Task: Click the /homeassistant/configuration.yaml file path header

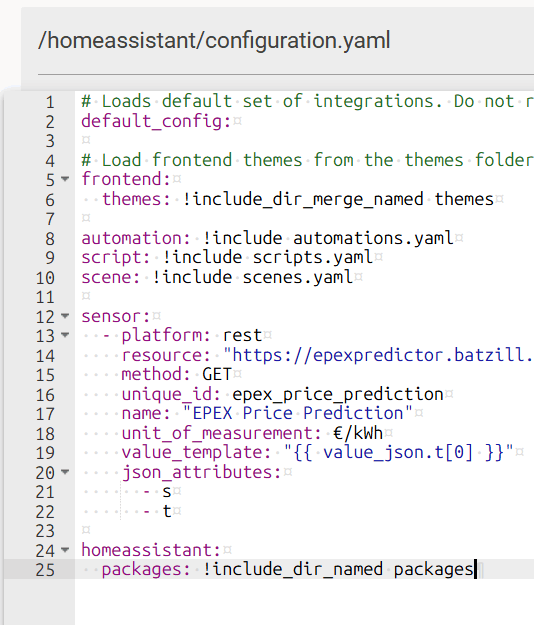Action: coord(214,41)
